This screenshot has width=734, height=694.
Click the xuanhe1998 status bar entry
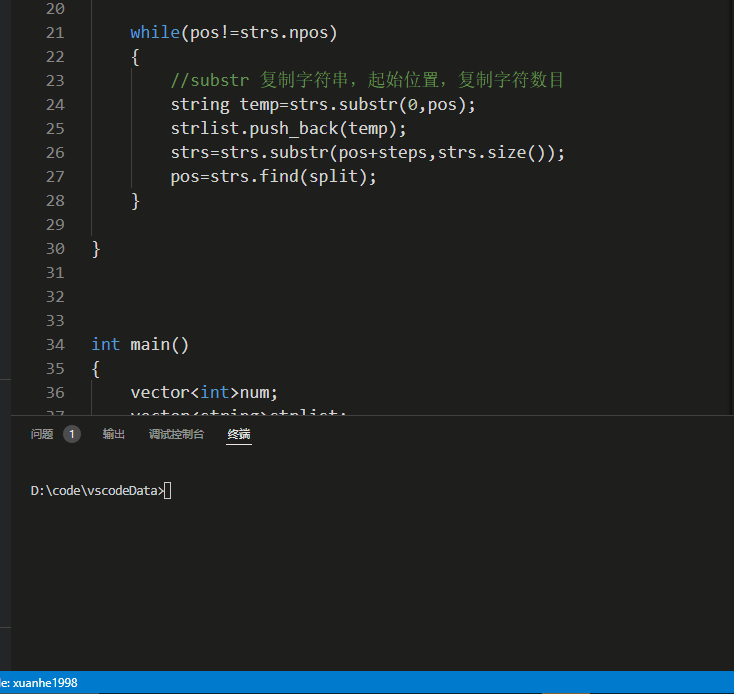[x=39, y=683]
